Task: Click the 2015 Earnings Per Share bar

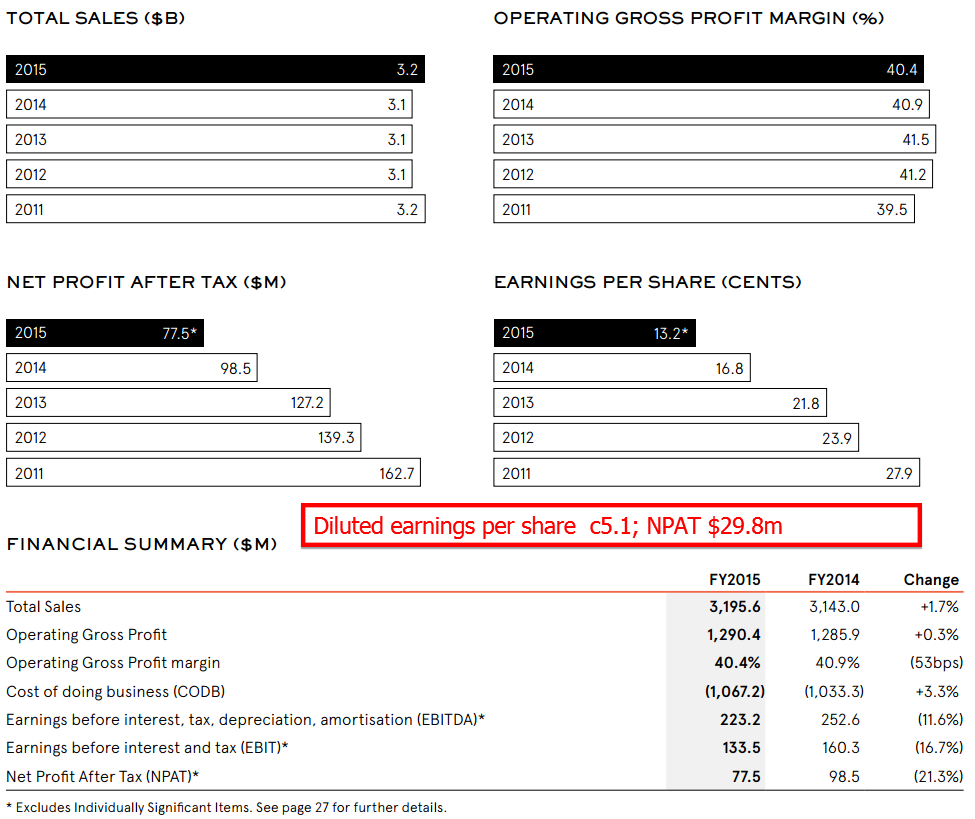Action: (x=596, y=333)
